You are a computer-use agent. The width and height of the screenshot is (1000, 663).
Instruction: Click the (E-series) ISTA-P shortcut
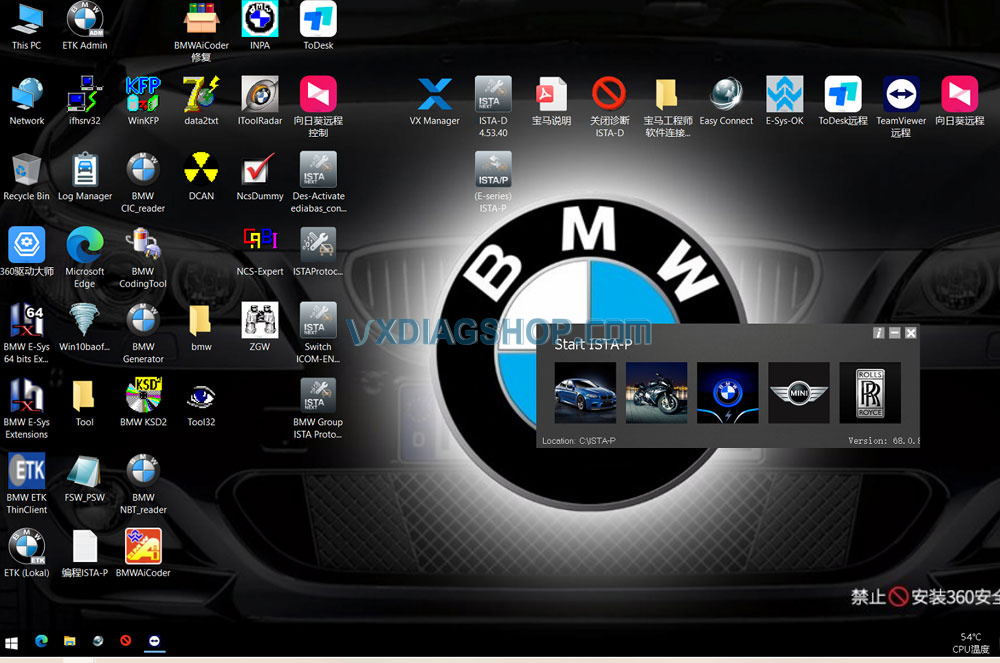pos(493,172)
